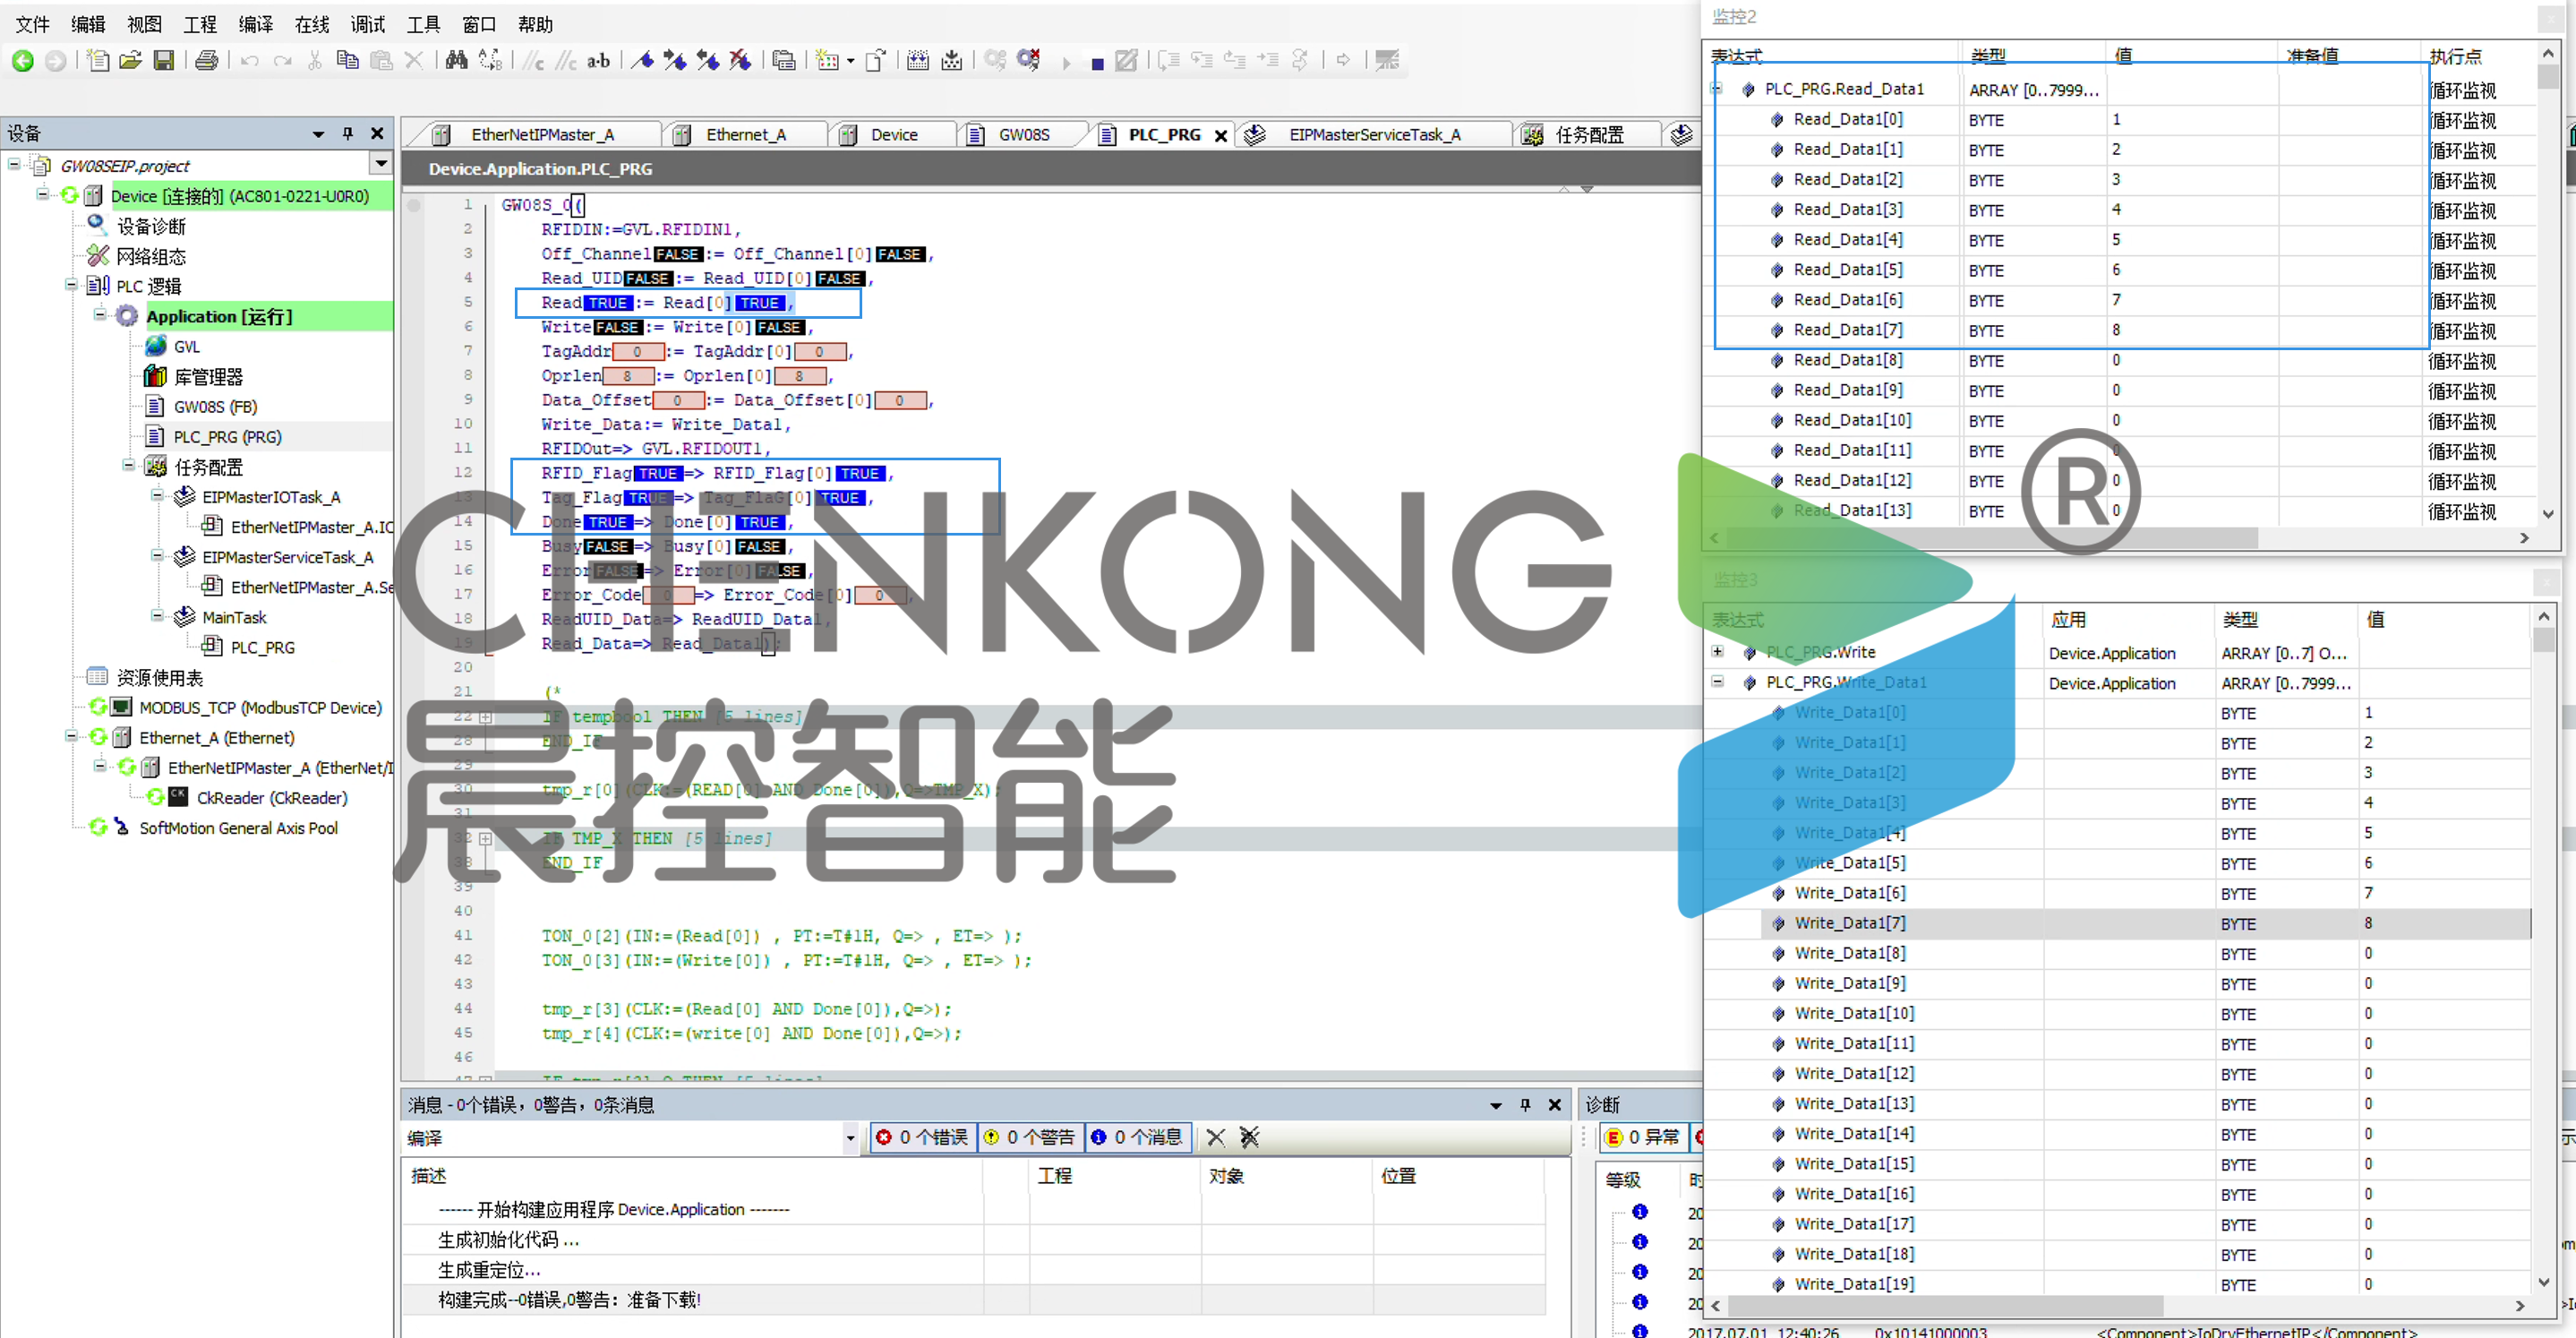The height and width of the screenshot is (1338, 2576).
Task: Click the logout gear icon with red X
Action: click(1028, 61)
